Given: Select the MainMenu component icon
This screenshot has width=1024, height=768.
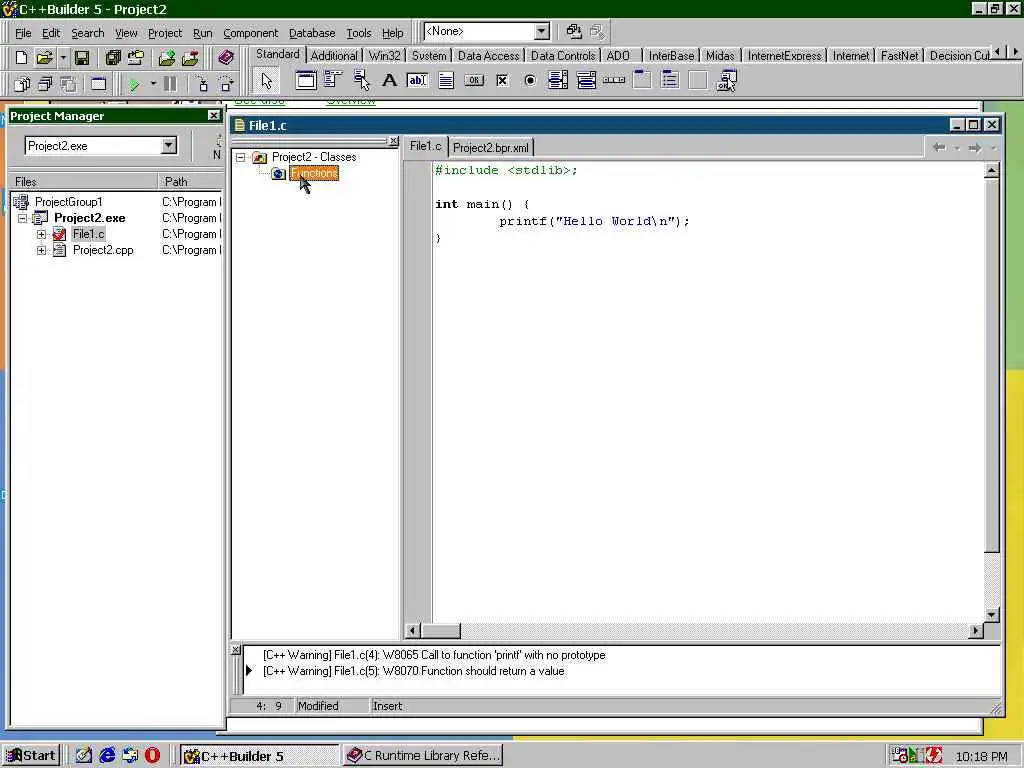Looking at the screenshot, I should pos(333,80).
